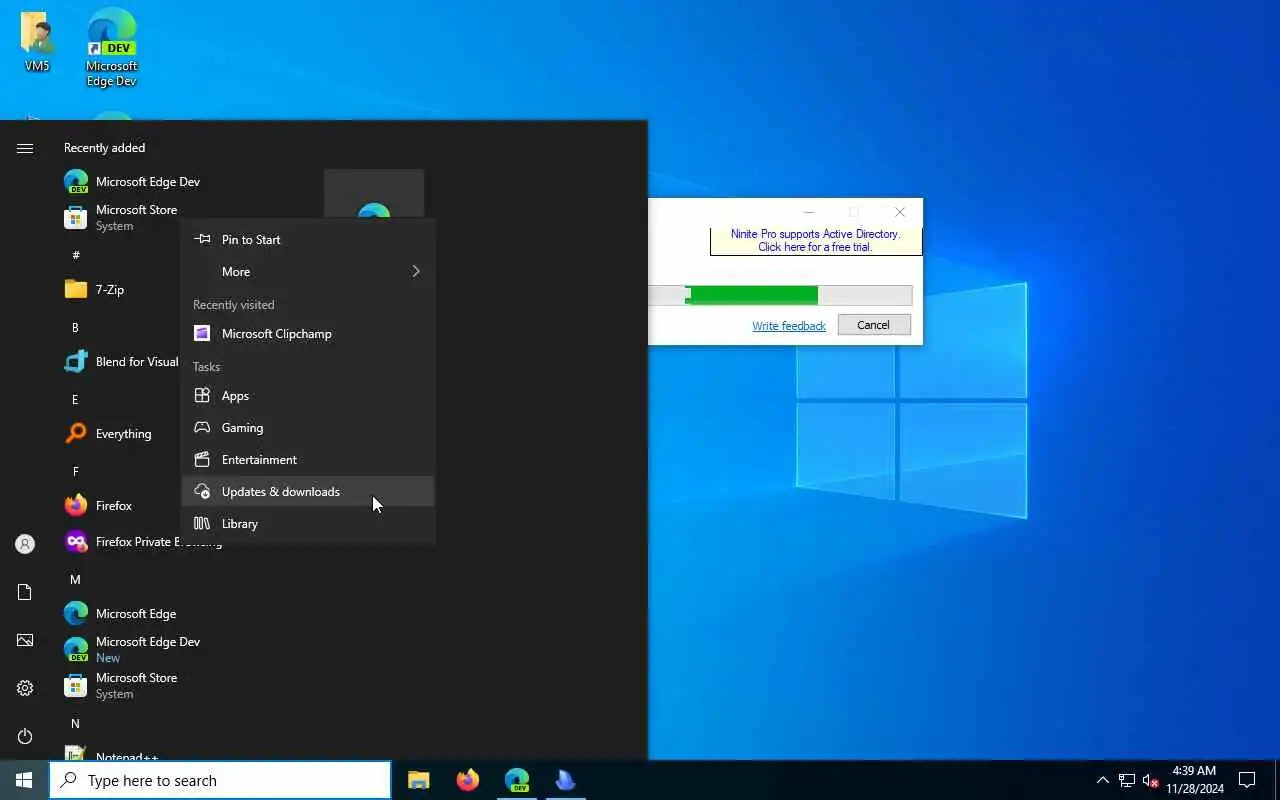Screen dimensions: 1280x800
Task: Expand the Start menu hamburger button
Action: pos(25,148)
